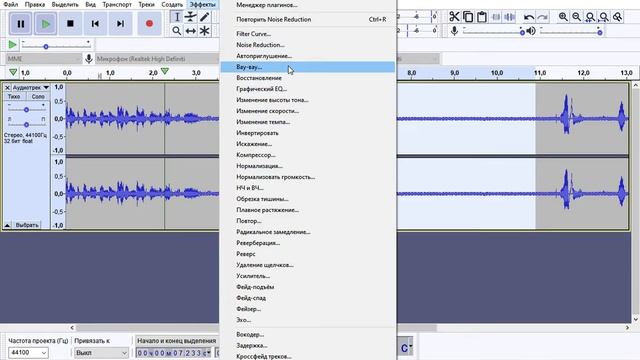Open the Микрофон recording device dropdown

point(157,59)
